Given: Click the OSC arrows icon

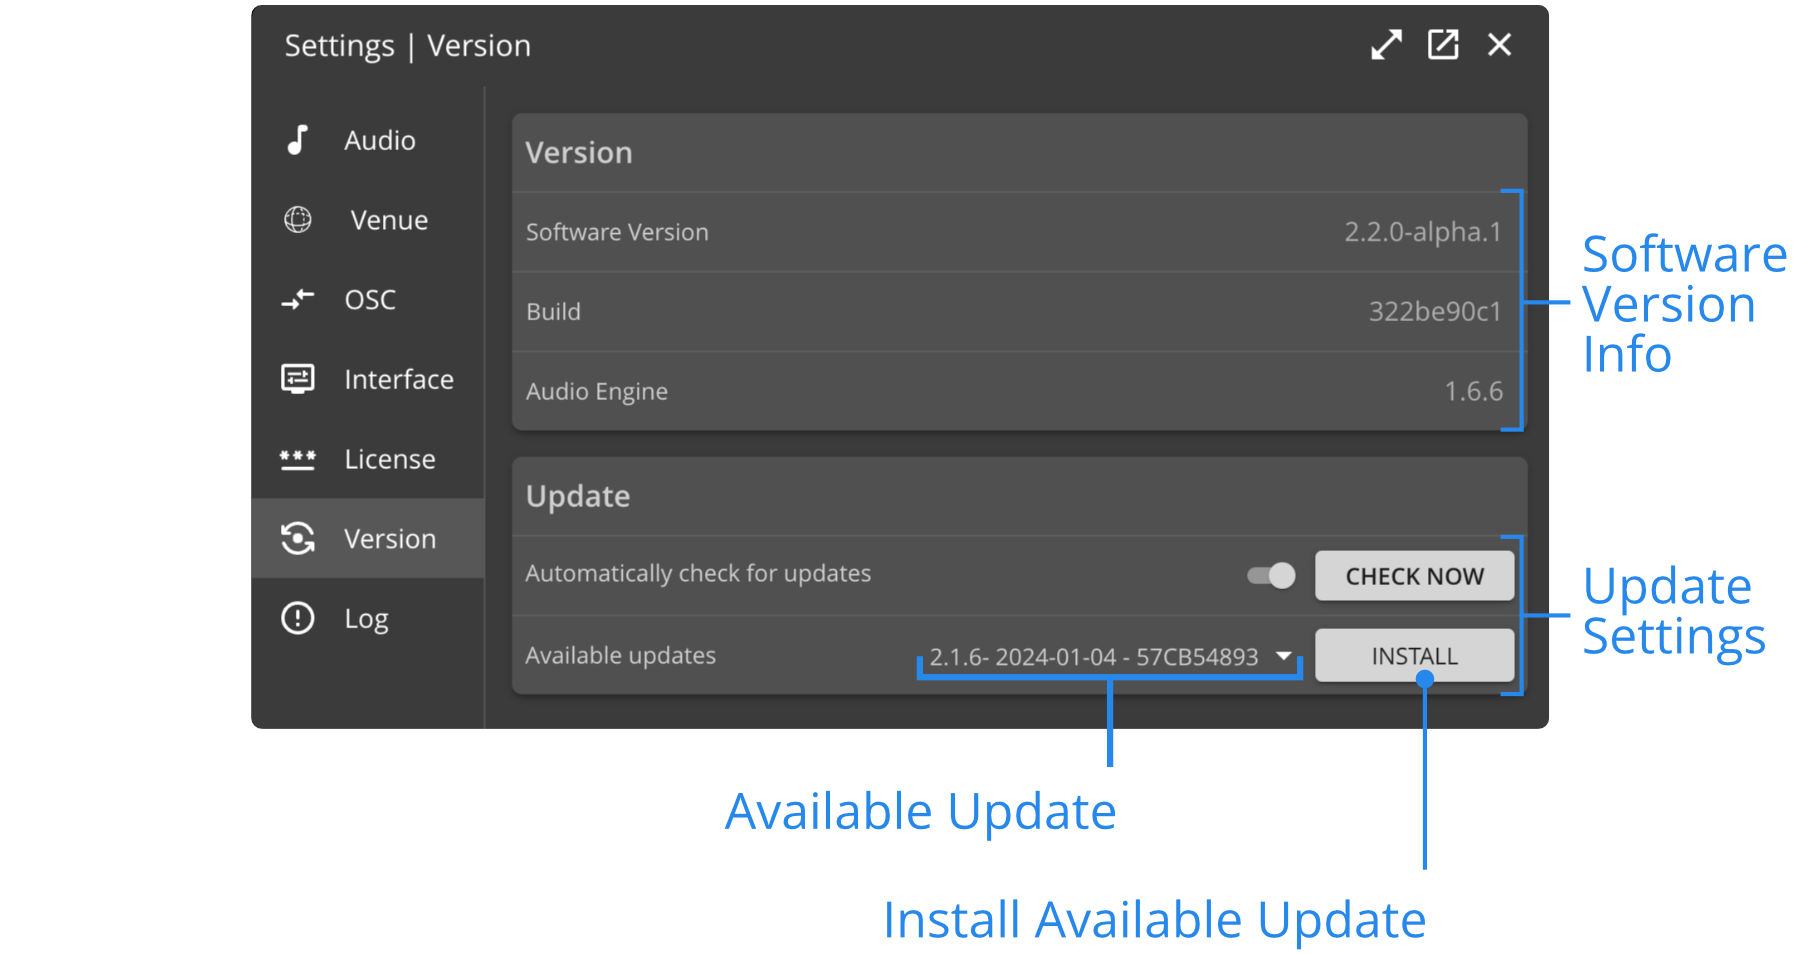Looking at the screenshot, I should click(x=298, y=299).
